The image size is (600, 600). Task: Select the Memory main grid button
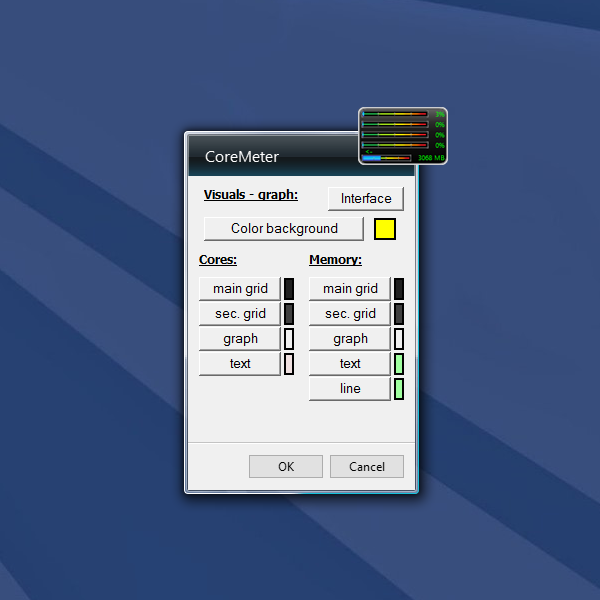(x=350, y=289)
